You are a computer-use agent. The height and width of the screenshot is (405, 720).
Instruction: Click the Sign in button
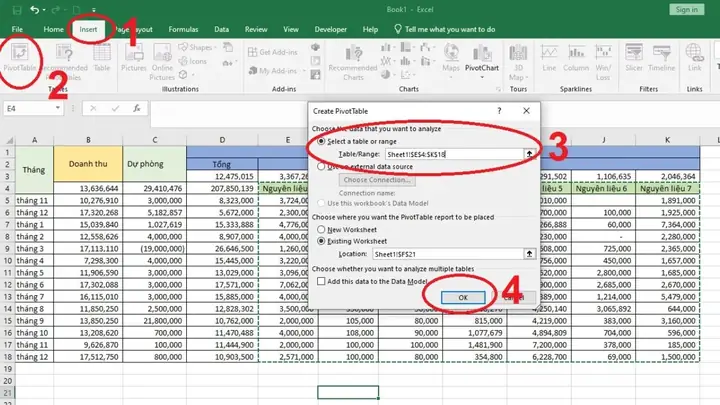[x=686, y=10]
